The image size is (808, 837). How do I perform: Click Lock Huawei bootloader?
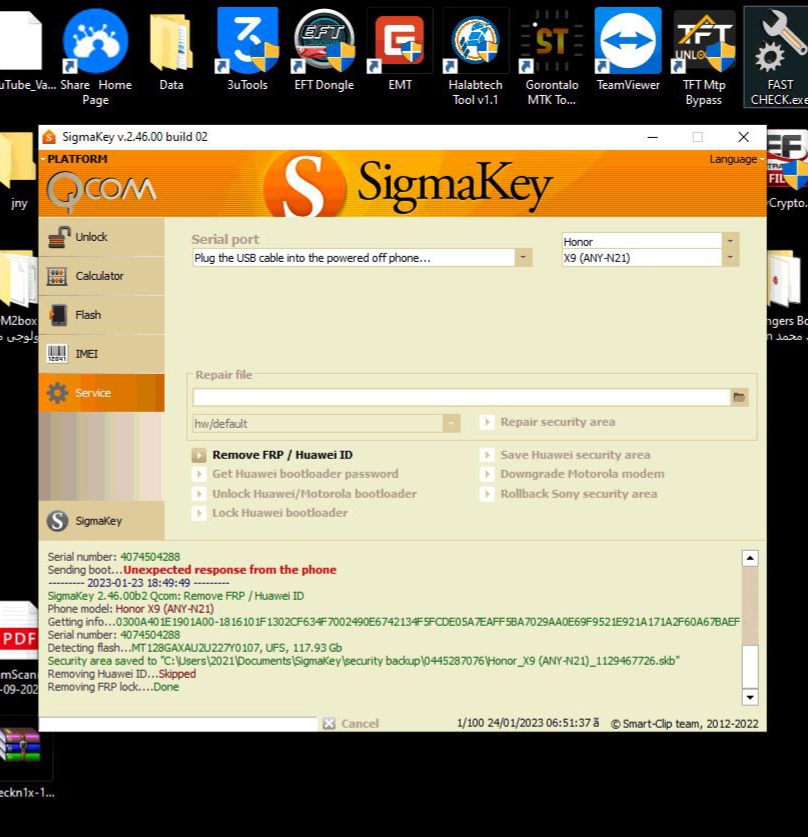tap(280, 513)
